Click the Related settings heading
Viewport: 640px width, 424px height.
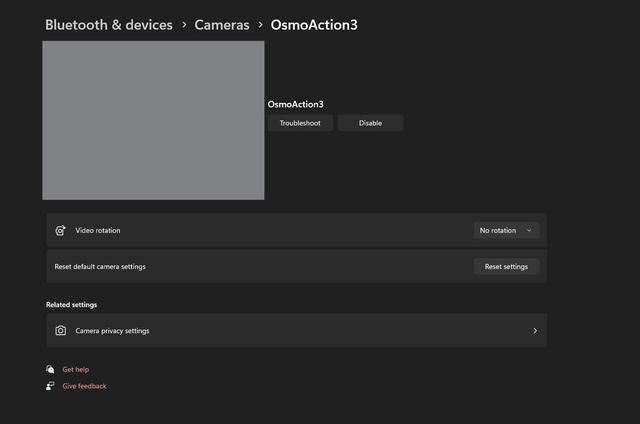point(71,304)
